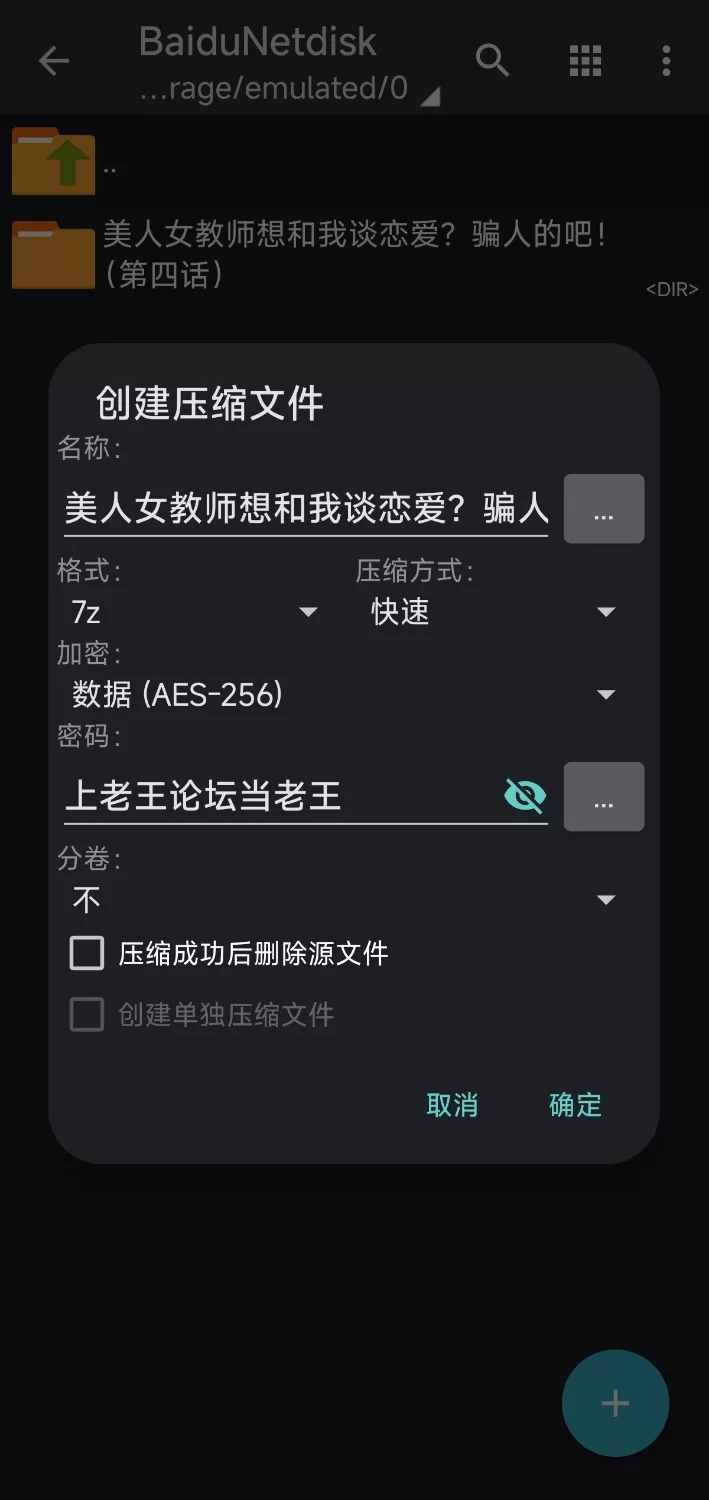This screenshot has width=709, height=1500.
Task: Open password extra options button
Action: (604, 796)
